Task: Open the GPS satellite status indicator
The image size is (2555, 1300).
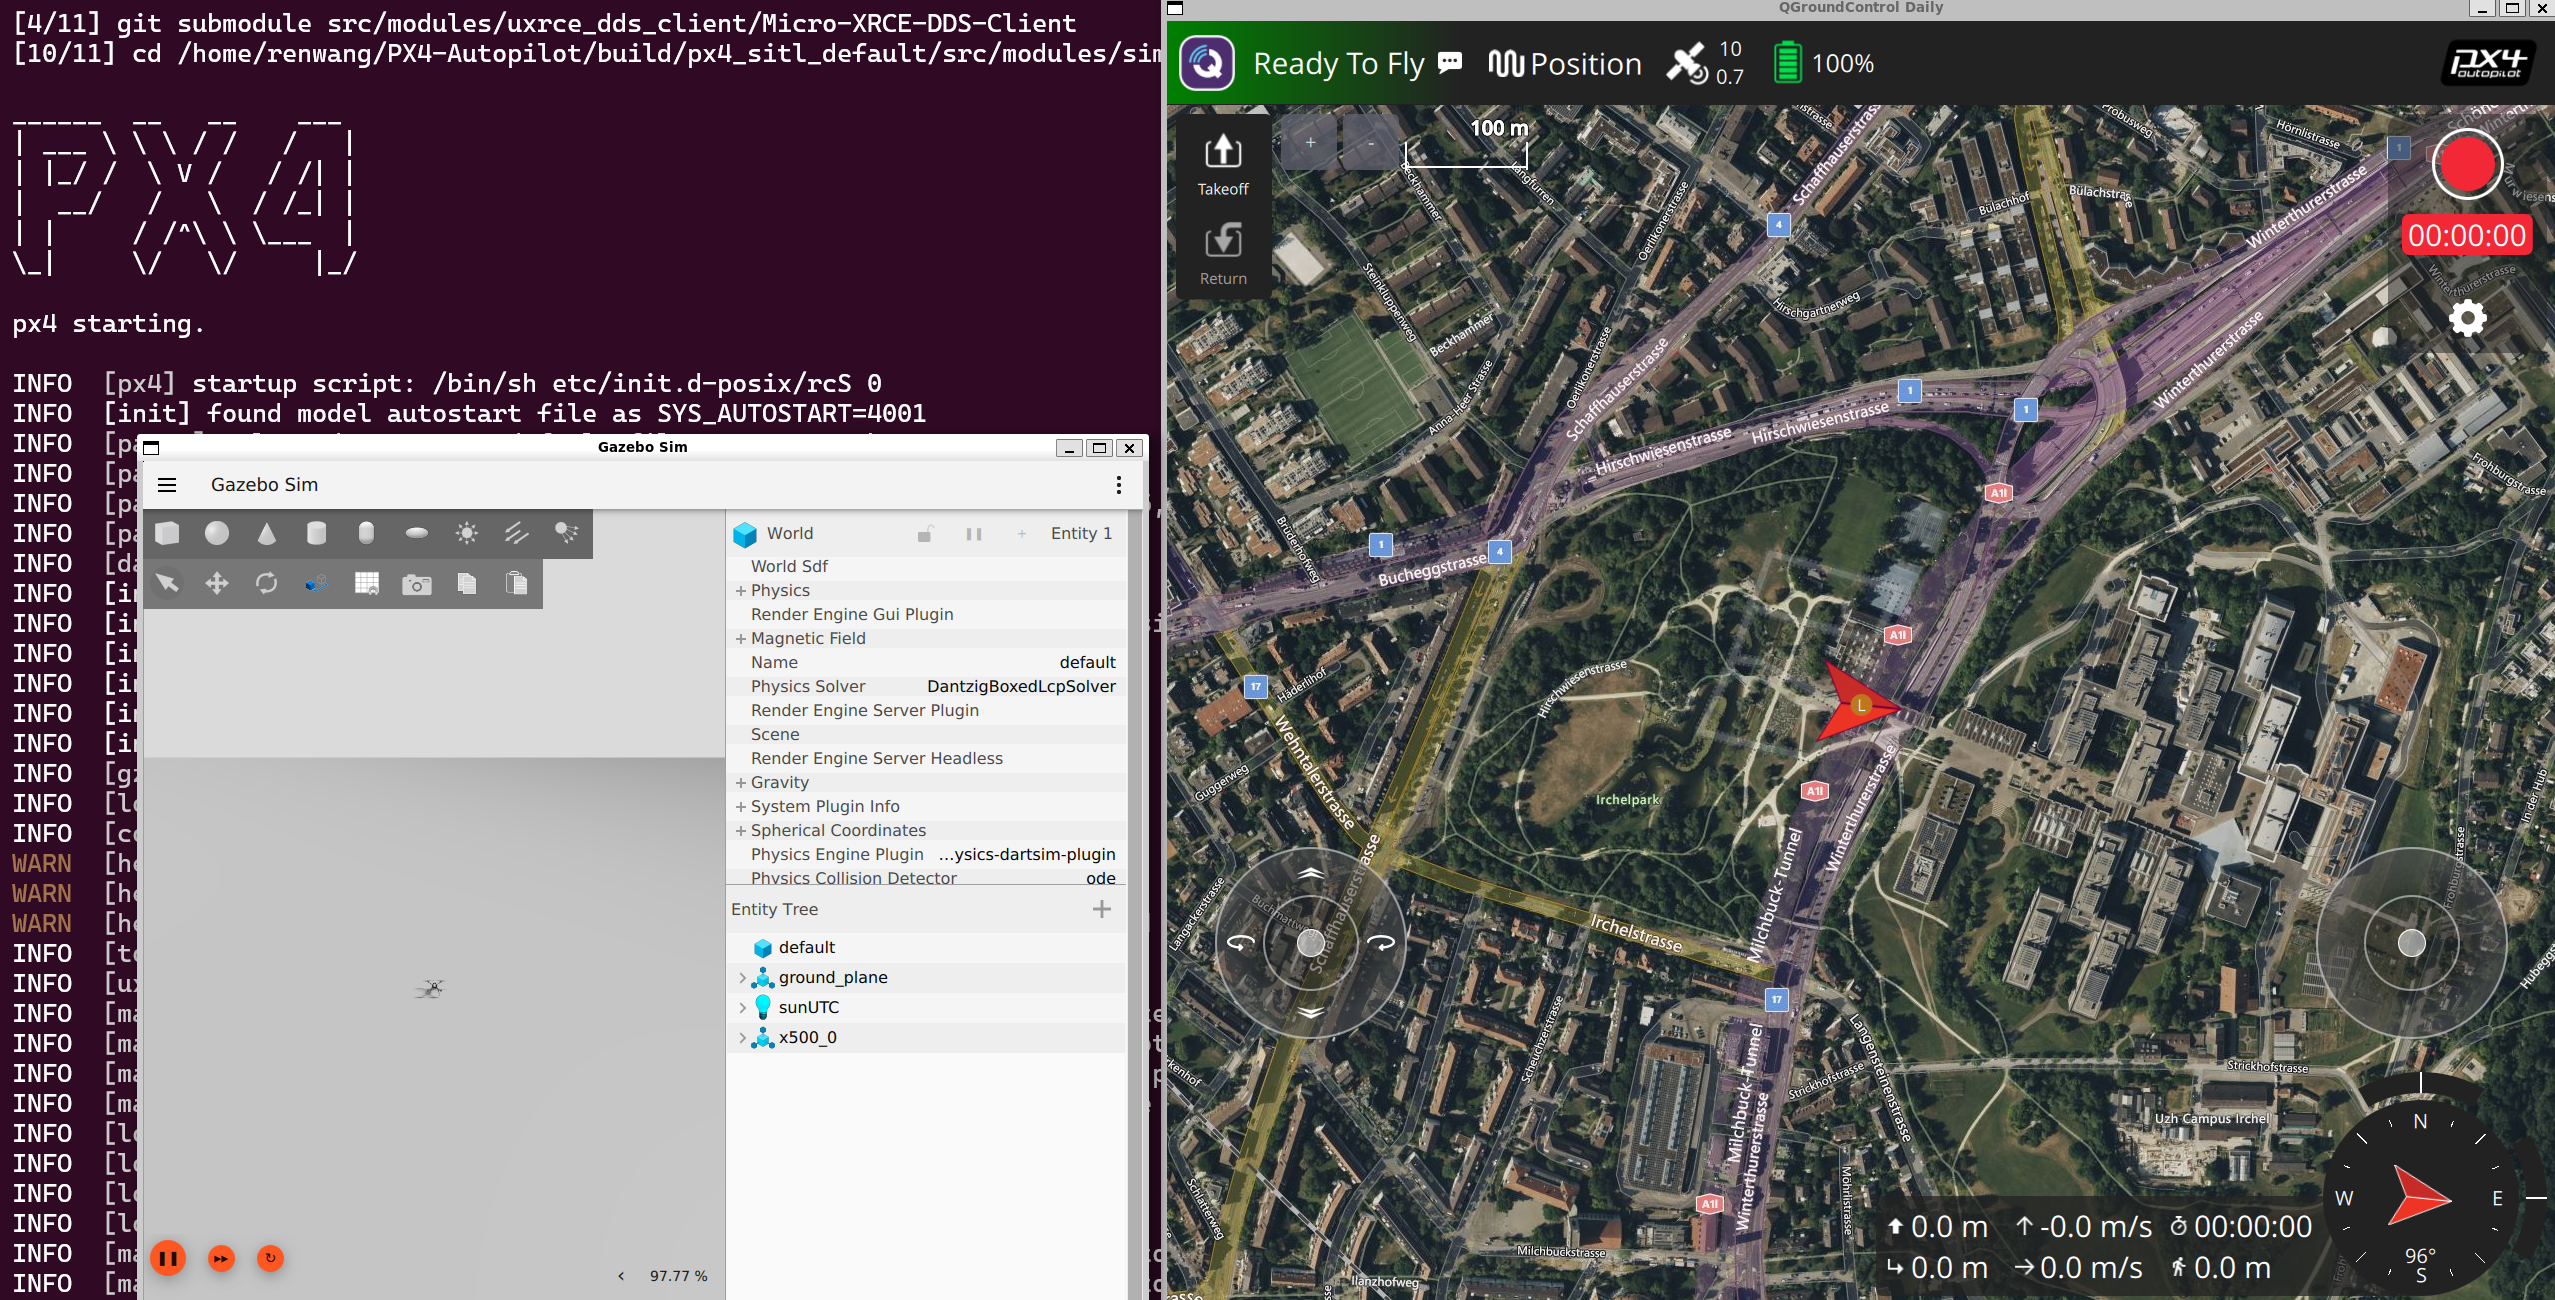Action: [x=1705, y=63]
